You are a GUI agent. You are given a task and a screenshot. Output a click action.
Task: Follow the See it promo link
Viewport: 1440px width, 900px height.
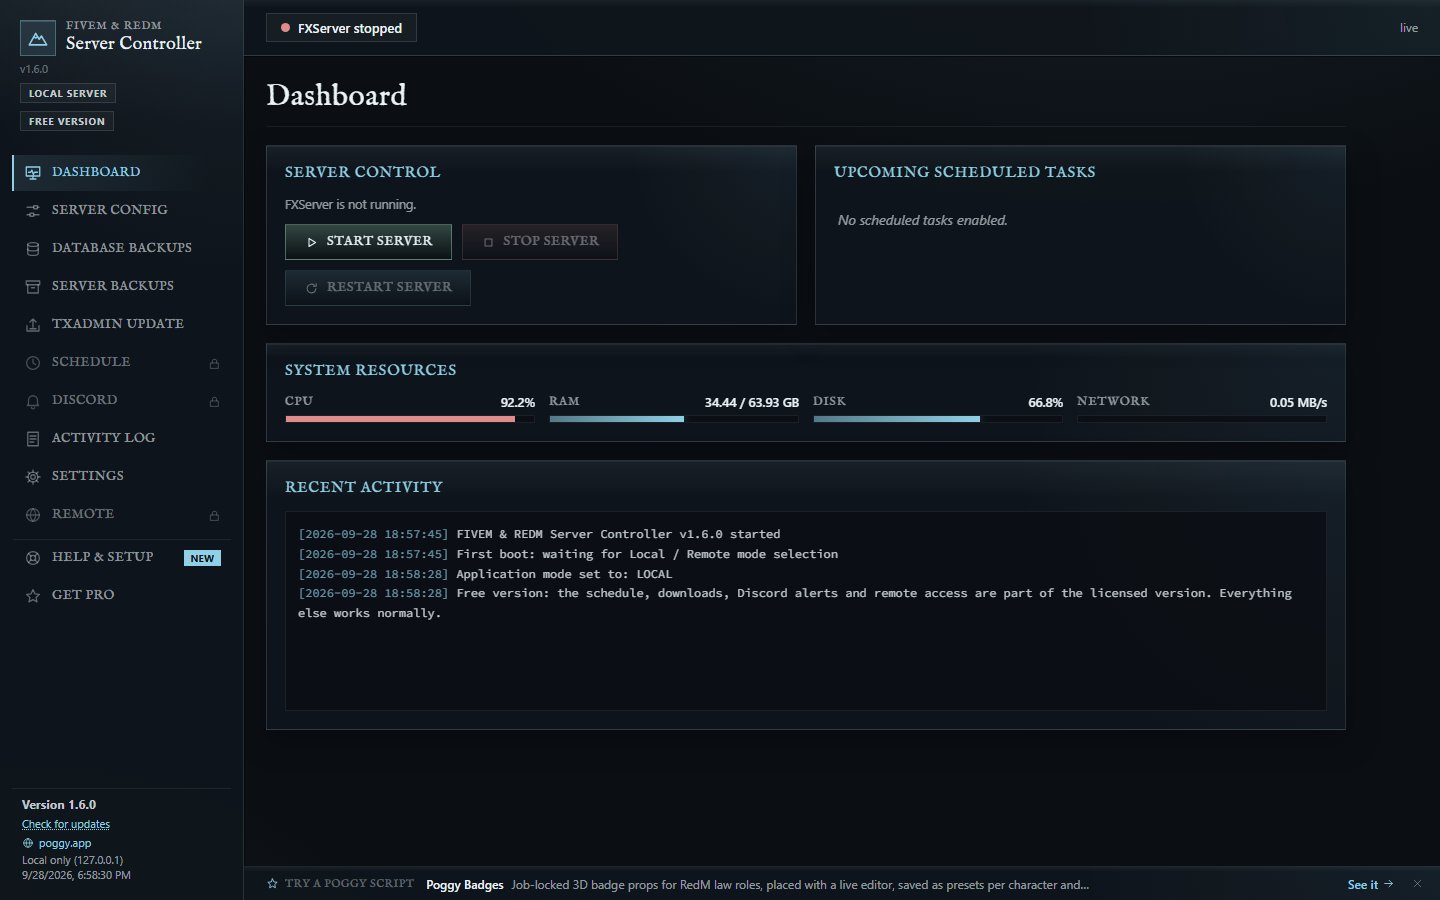1370,884
